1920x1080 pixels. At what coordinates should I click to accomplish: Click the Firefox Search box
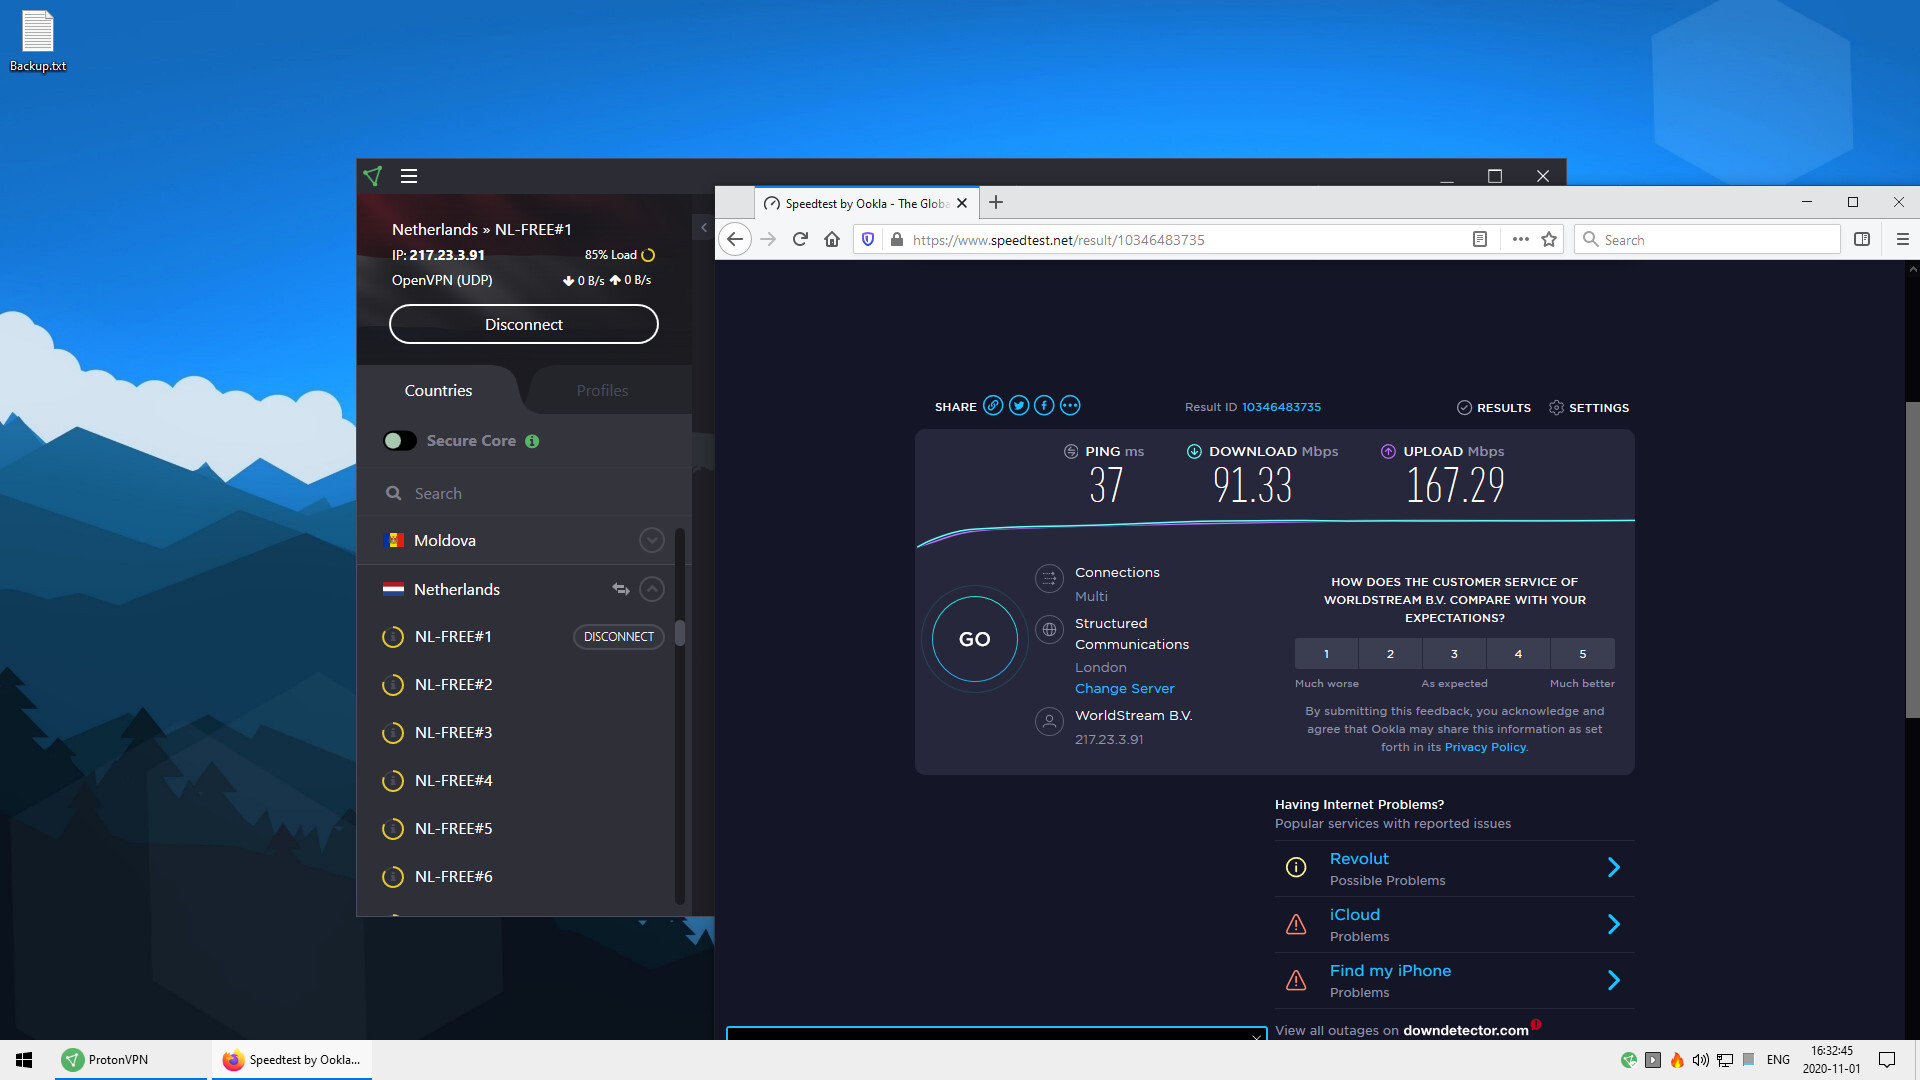[1708, 239]
